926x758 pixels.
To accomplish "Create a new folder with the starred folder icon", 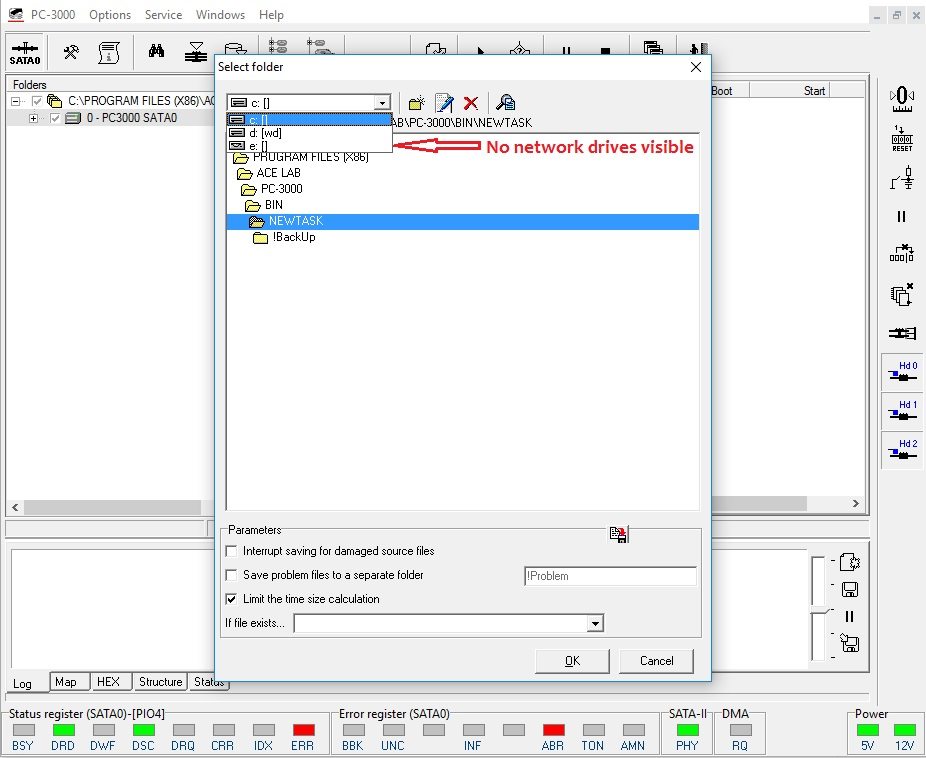I will tap(417, 103).
